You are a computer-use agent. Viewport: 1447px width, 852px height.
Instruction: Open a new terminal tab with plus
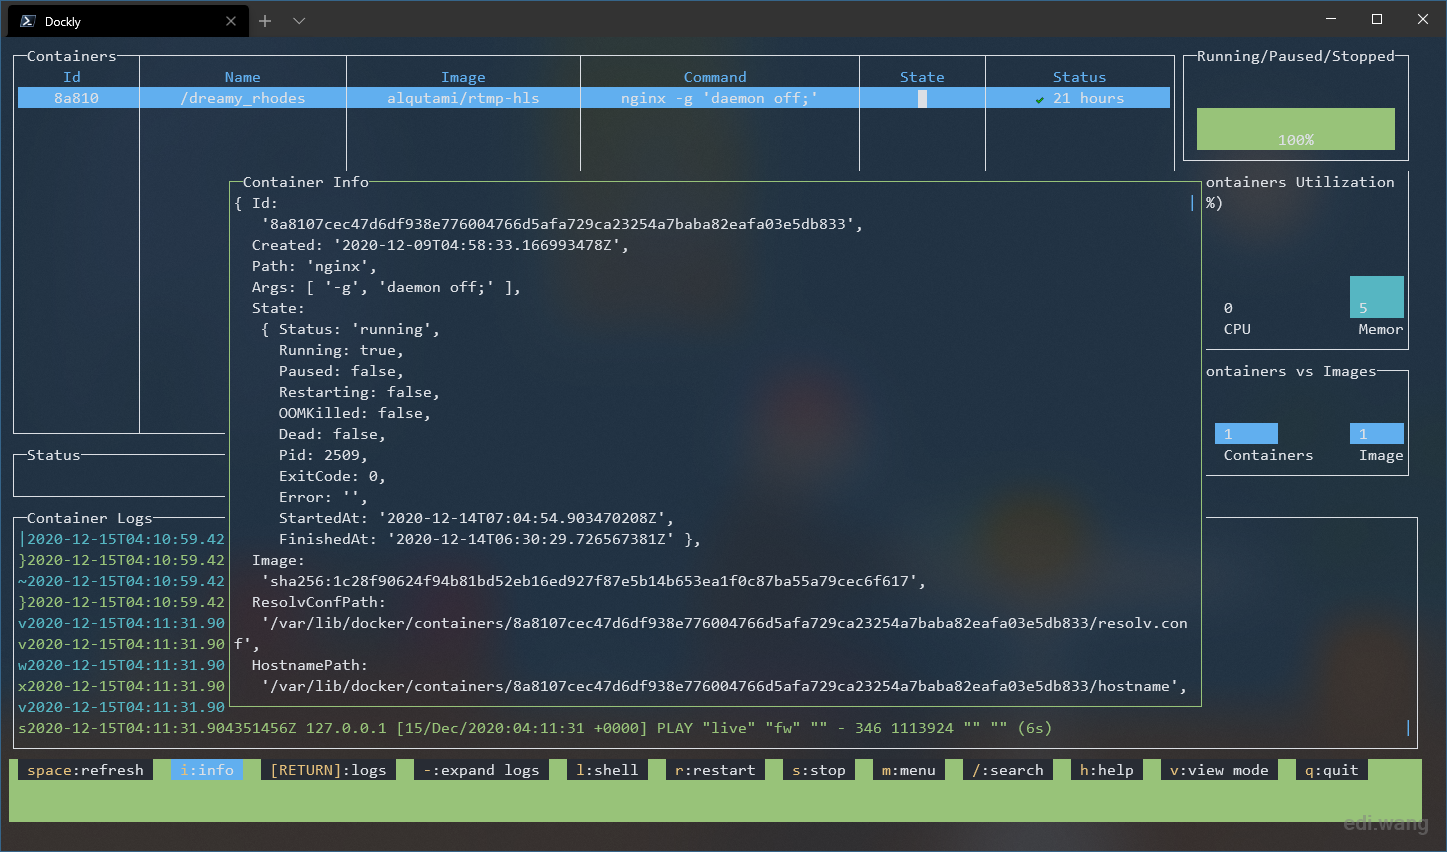click(265, 21)
